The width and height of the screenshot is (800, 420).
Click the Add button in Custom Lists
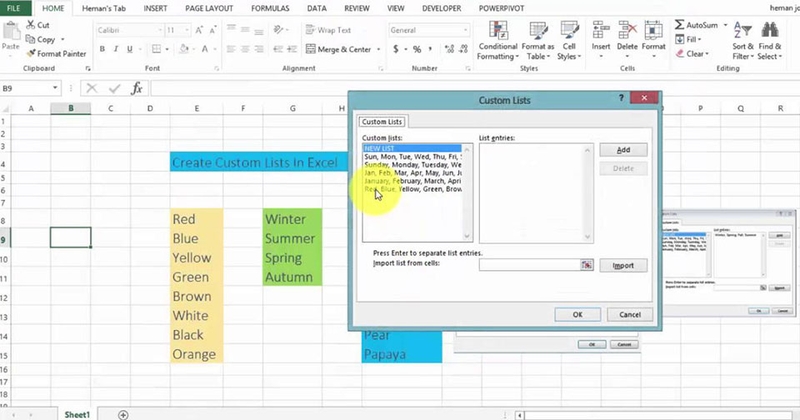pyautogui.click(x=623, y=150)
